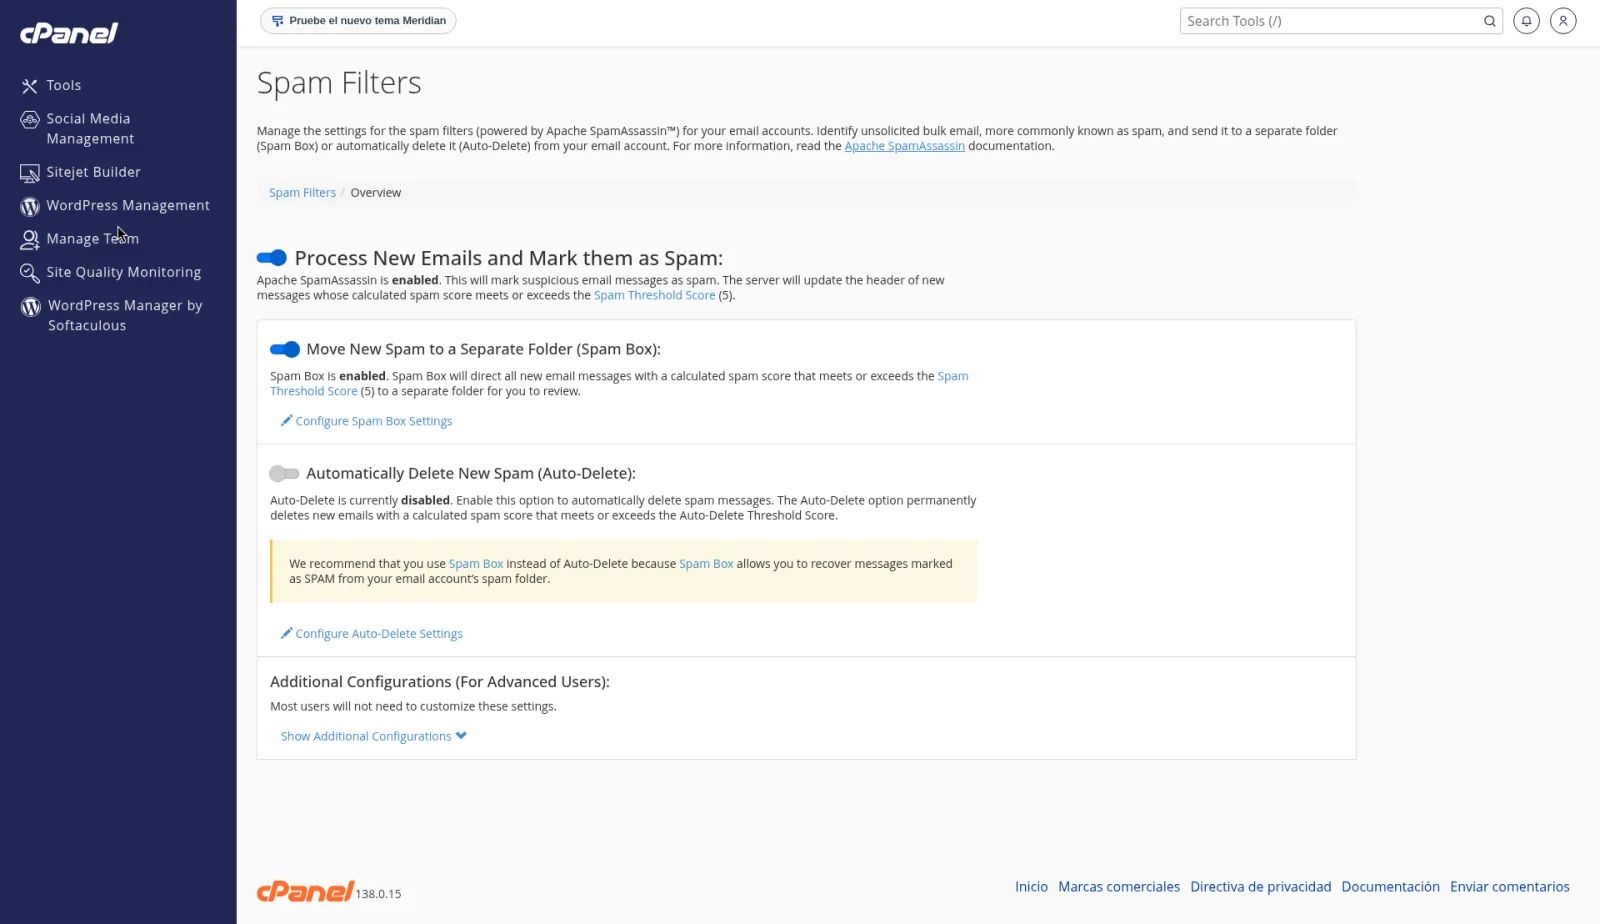The image size is (1600, 924).
Task: Open Marcas comerciales footer link
Action: (x=1119, y=887)
